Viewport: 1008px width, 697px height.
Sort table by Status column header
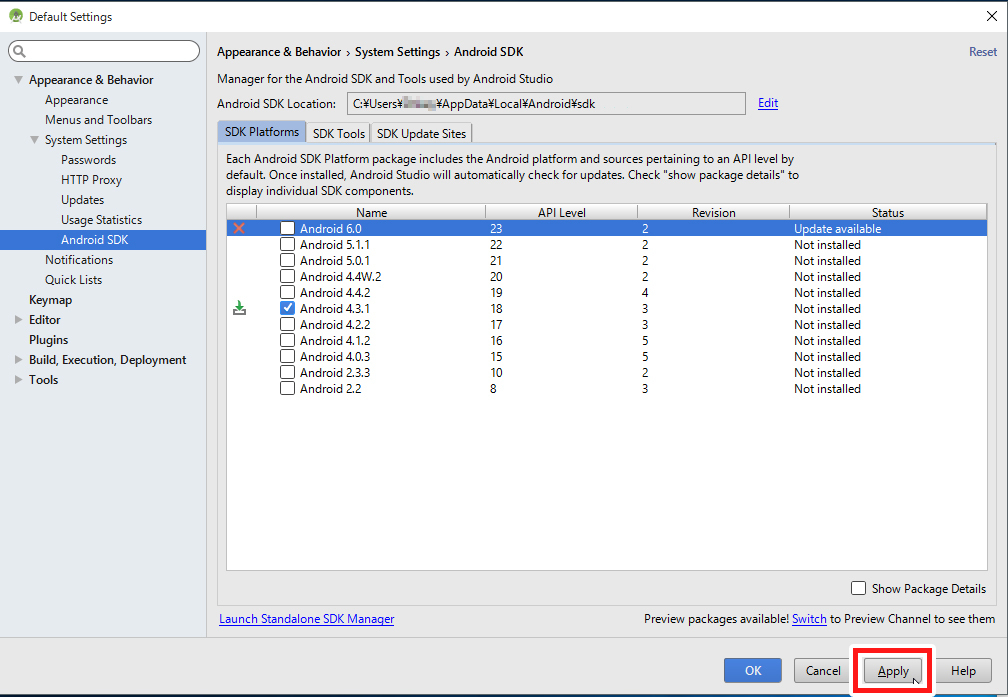click(x=888, y=212)
